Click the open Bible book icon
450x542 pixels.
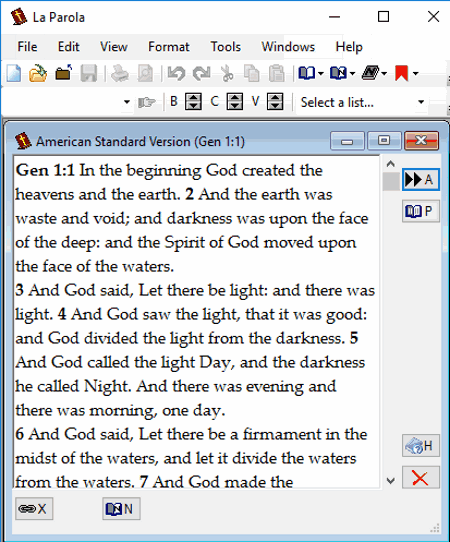(x=307, y=73)
